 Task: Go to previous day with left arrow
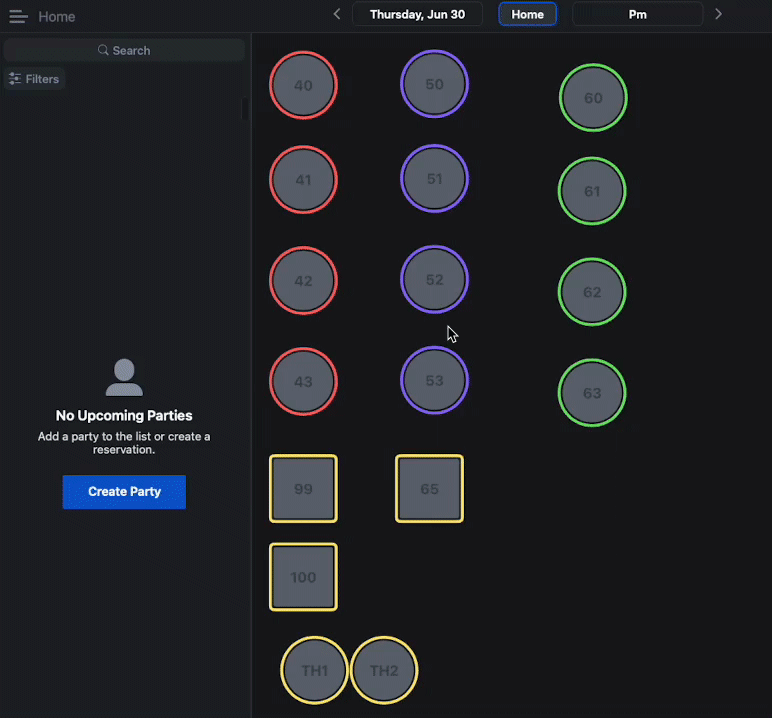point(337,14)
